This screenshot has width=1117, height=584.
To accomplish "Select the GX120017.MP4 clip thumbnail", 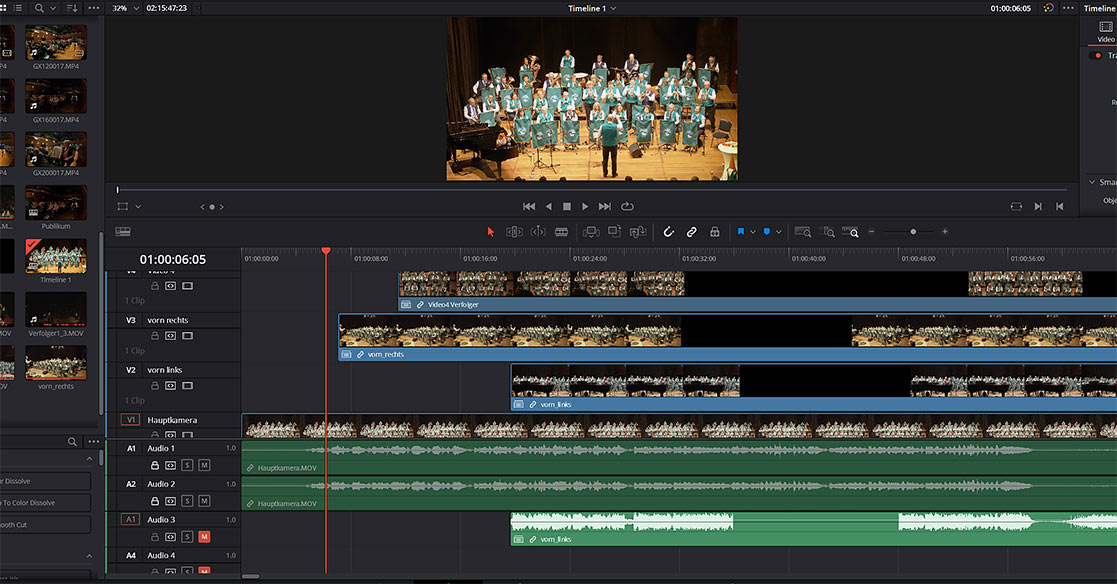I will pos(56,42).
